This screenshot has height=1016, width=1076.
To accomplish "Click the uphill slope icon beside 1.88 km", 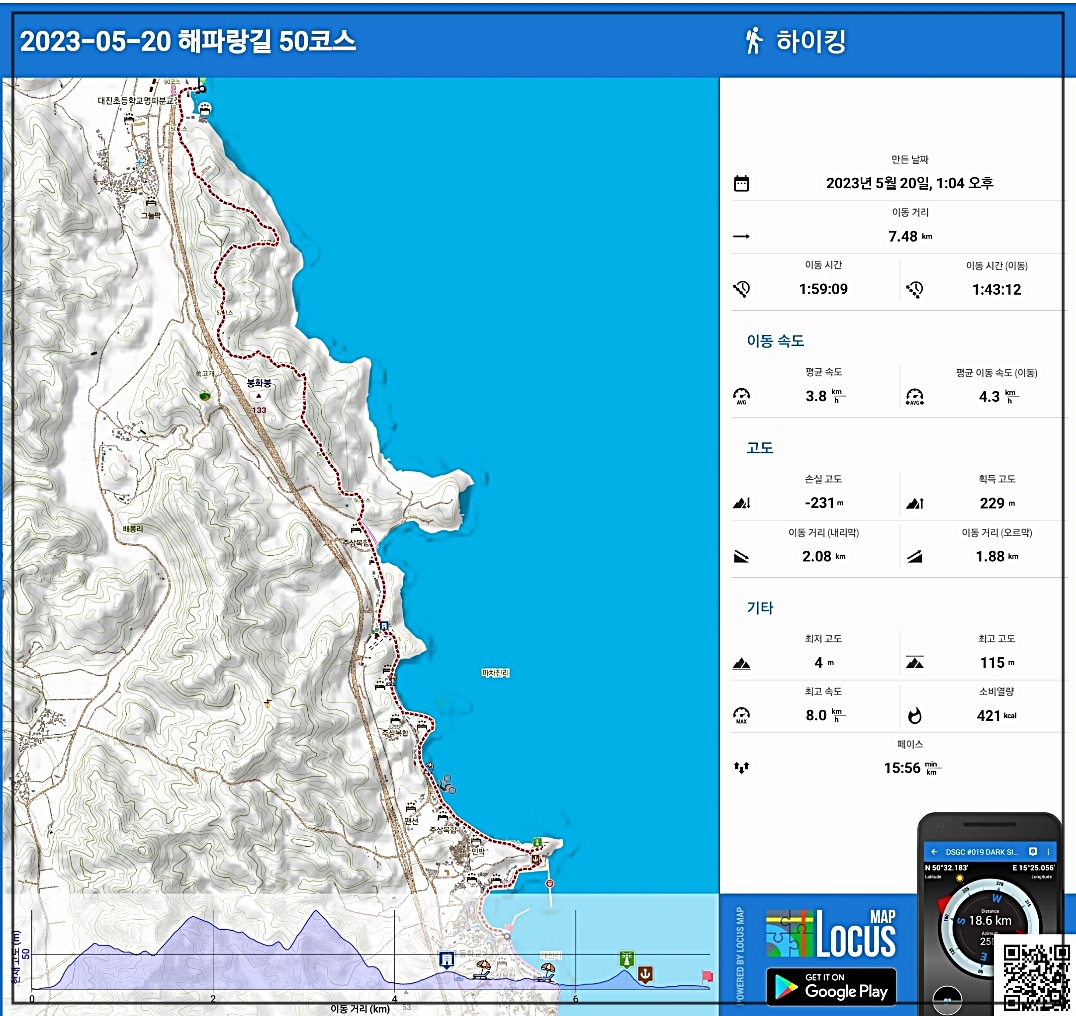I will [914, 557].
